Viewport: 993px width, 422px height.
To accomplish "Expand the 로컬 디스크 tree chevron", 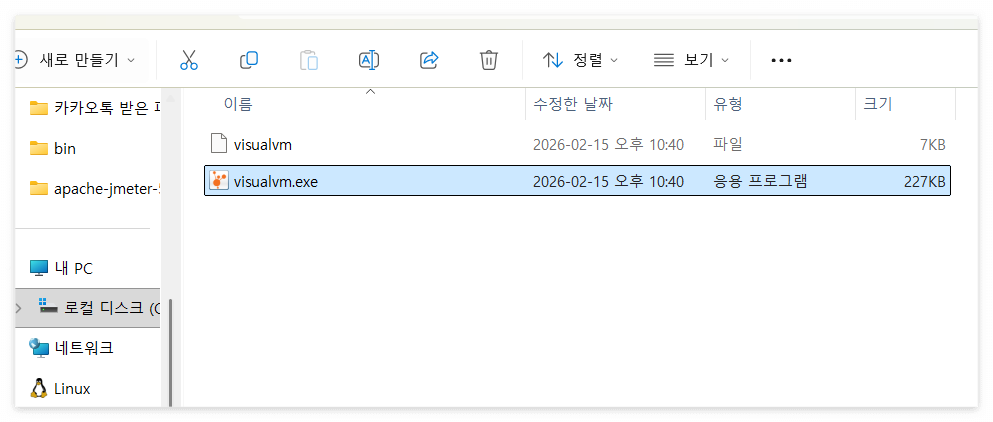I will tap(18, 308).
